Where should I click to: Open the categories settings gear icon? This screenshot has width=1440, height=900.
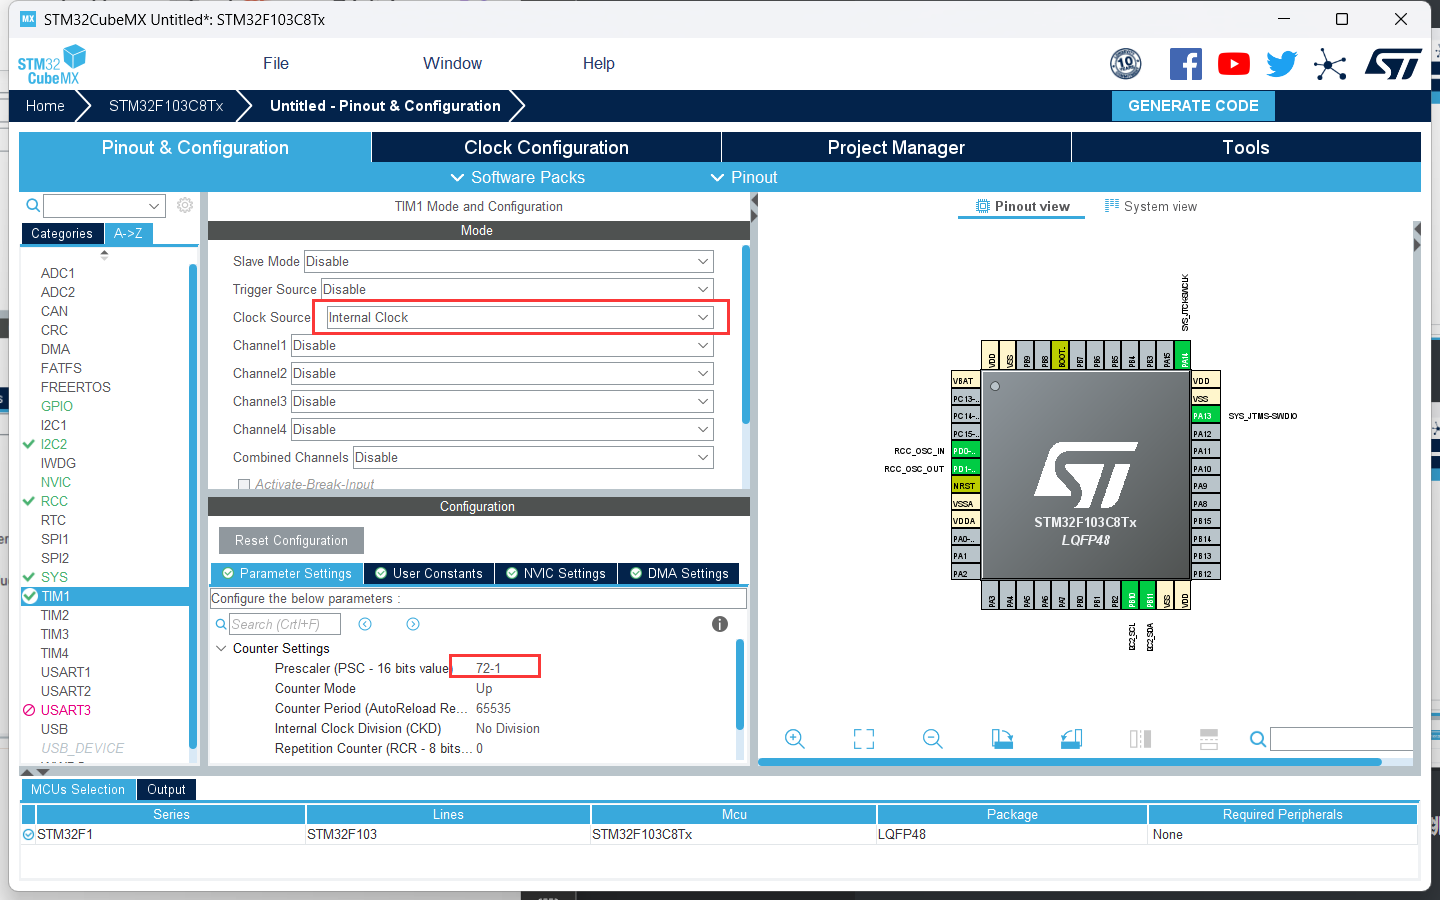pyautogui.click(x=185, y=205)
